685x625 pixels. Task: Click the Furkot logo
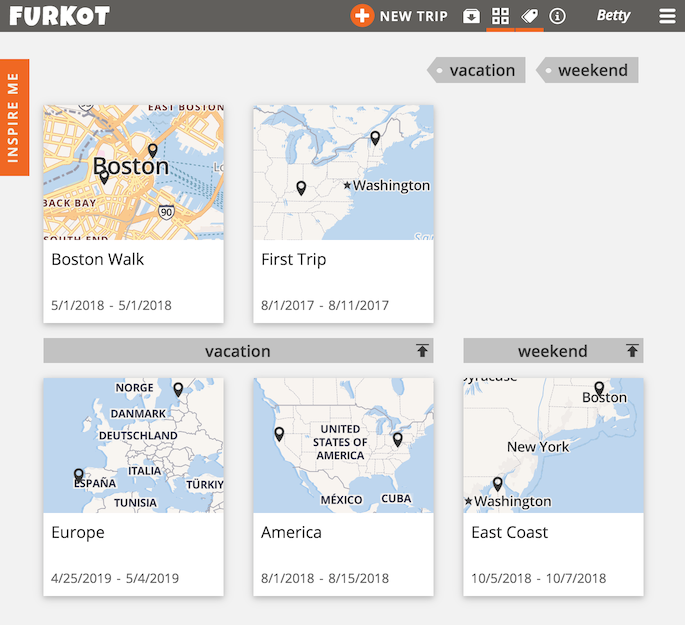(x=59, y=16)
